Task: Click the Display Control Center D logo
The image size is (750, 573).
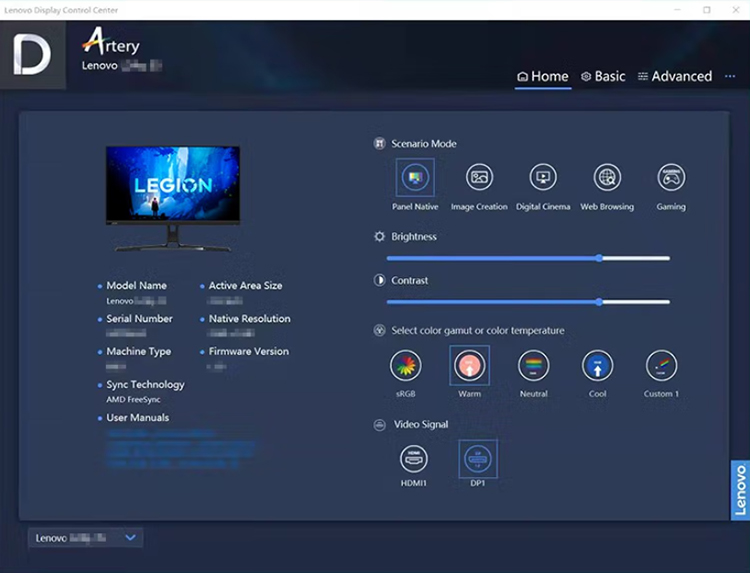Action: (33, 55)
